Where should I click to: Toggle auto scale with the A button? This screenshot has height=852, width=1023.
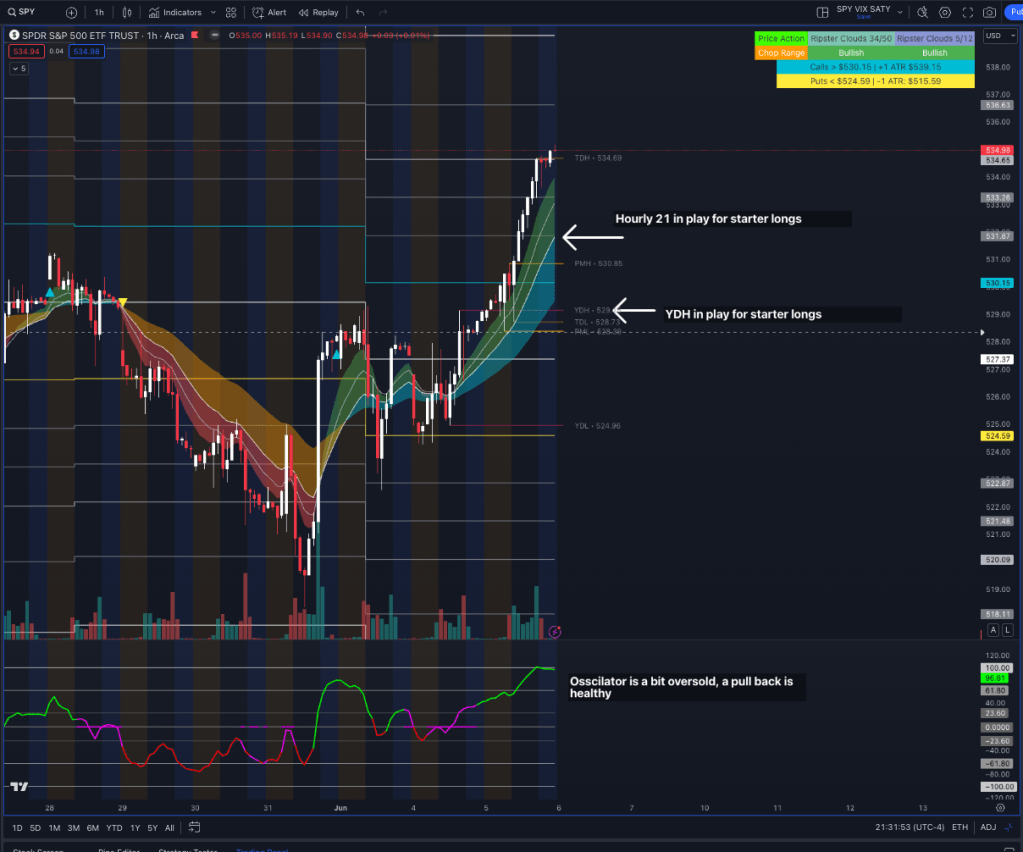[993, 630]
